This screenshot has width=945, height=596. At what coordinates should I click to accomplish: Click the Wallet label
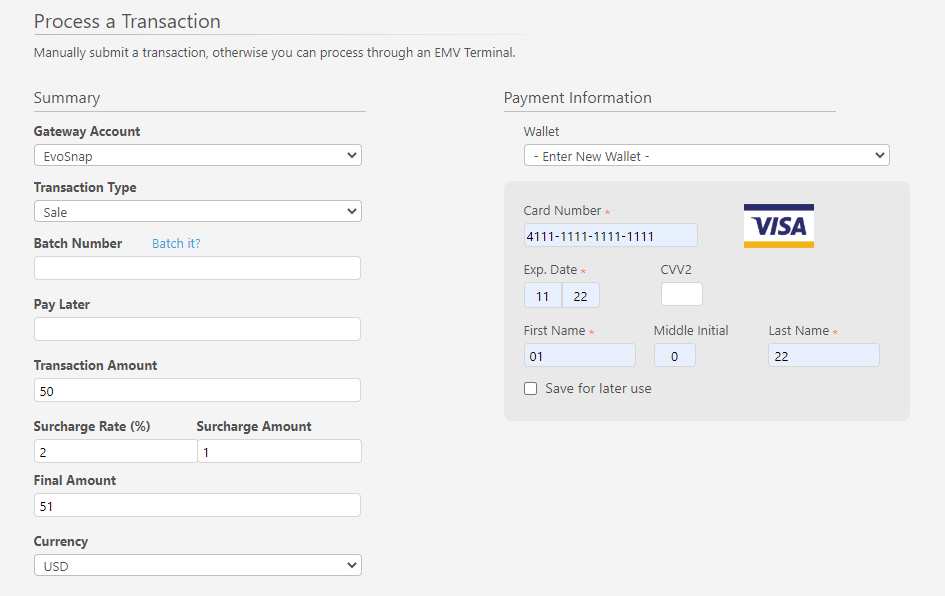[x=541, y=131]
